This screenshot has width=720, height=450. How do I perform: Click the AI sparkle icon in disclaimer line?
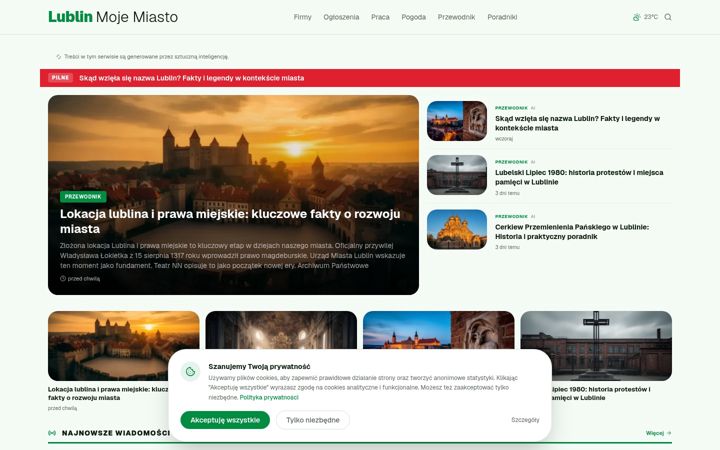click(x=59, y=57)
